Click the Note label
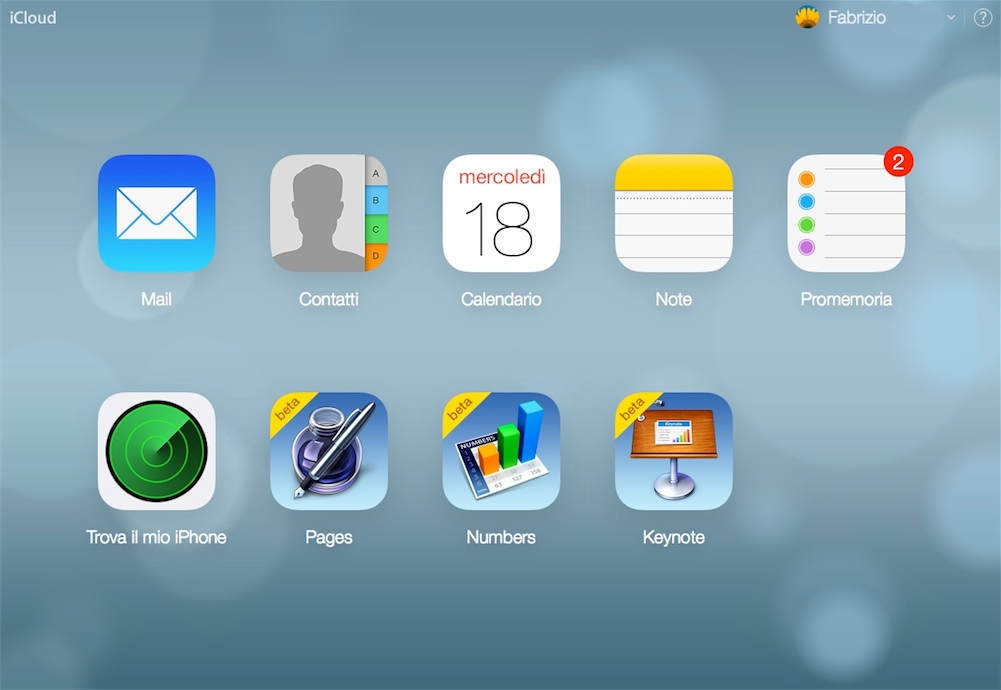Viewport: 1001px width, 690px height. [x=674, y=299]
